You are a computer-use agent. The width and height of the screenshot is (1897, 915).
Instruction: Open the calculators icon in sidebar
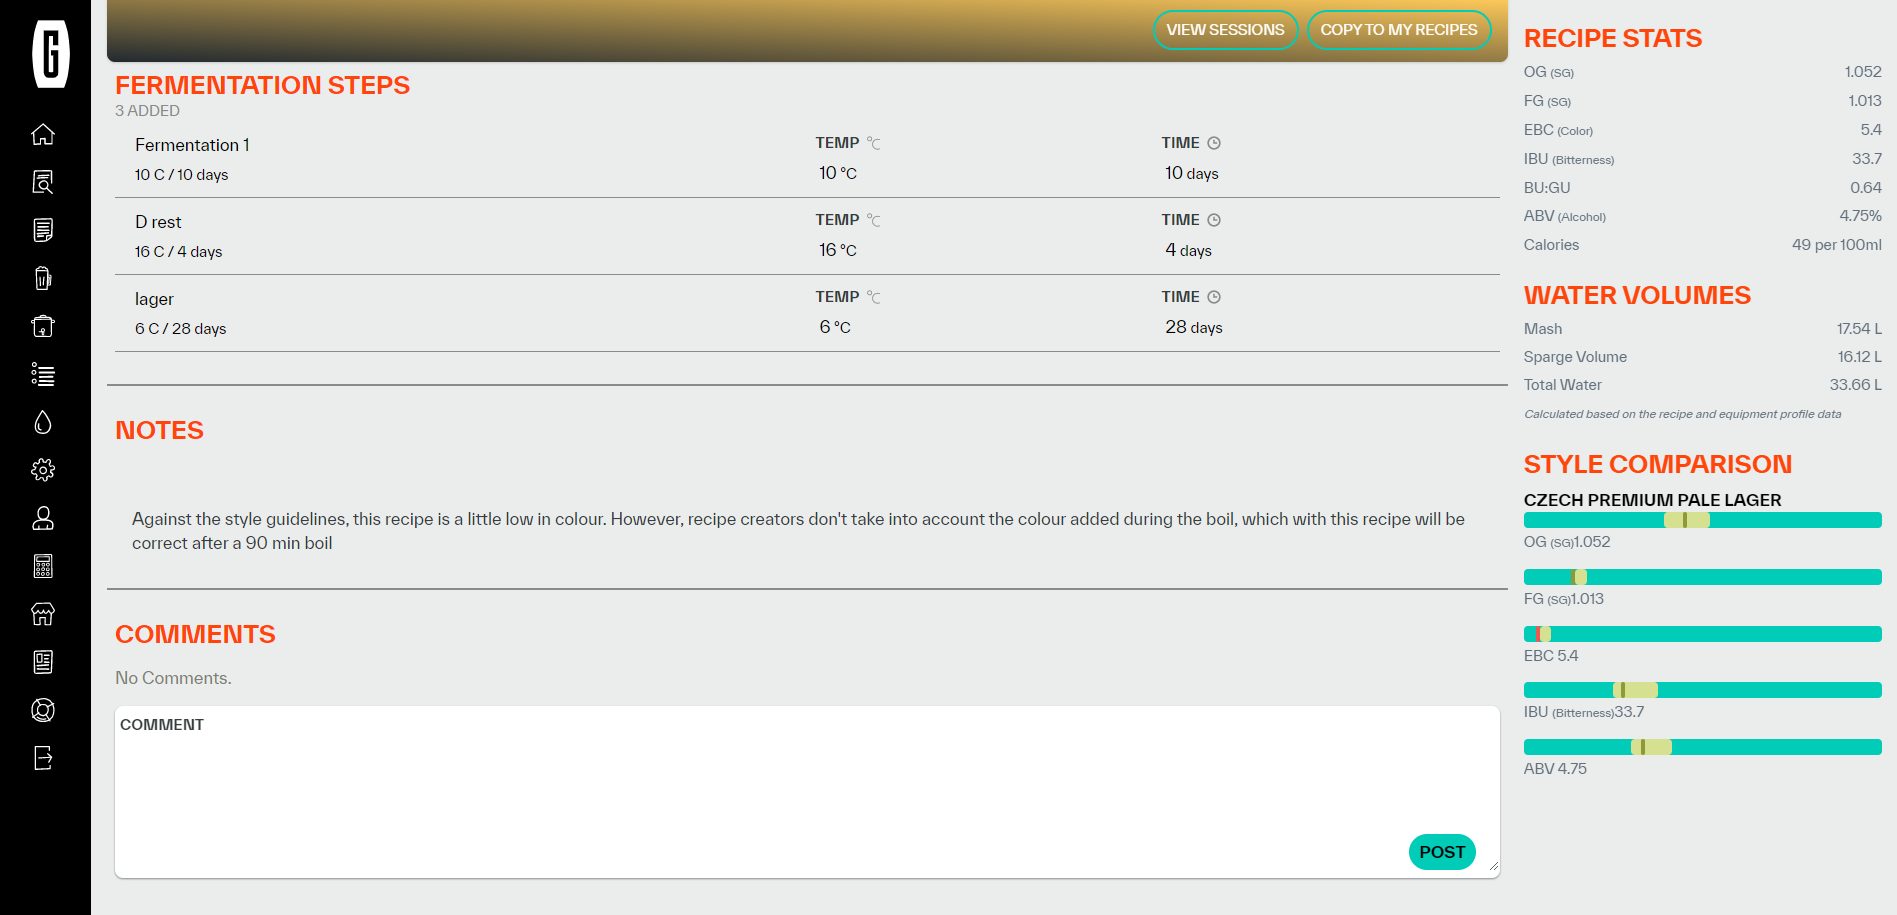click(43, 566)
